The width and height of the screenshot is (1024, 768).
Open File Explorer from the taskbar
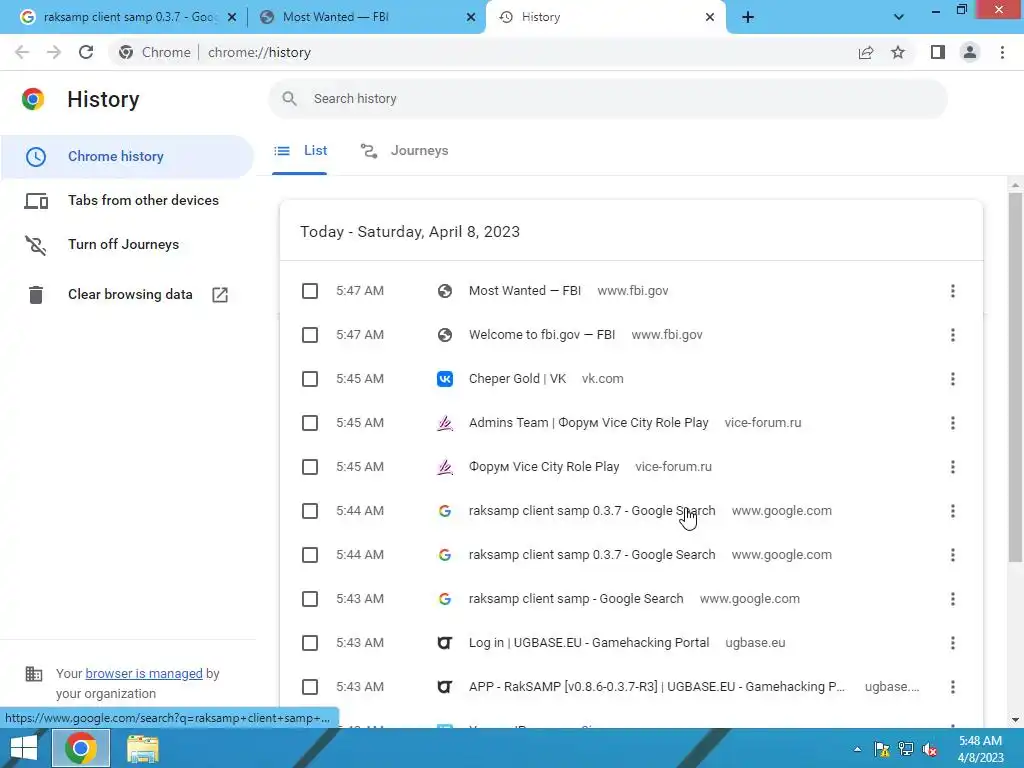[142, 748]
